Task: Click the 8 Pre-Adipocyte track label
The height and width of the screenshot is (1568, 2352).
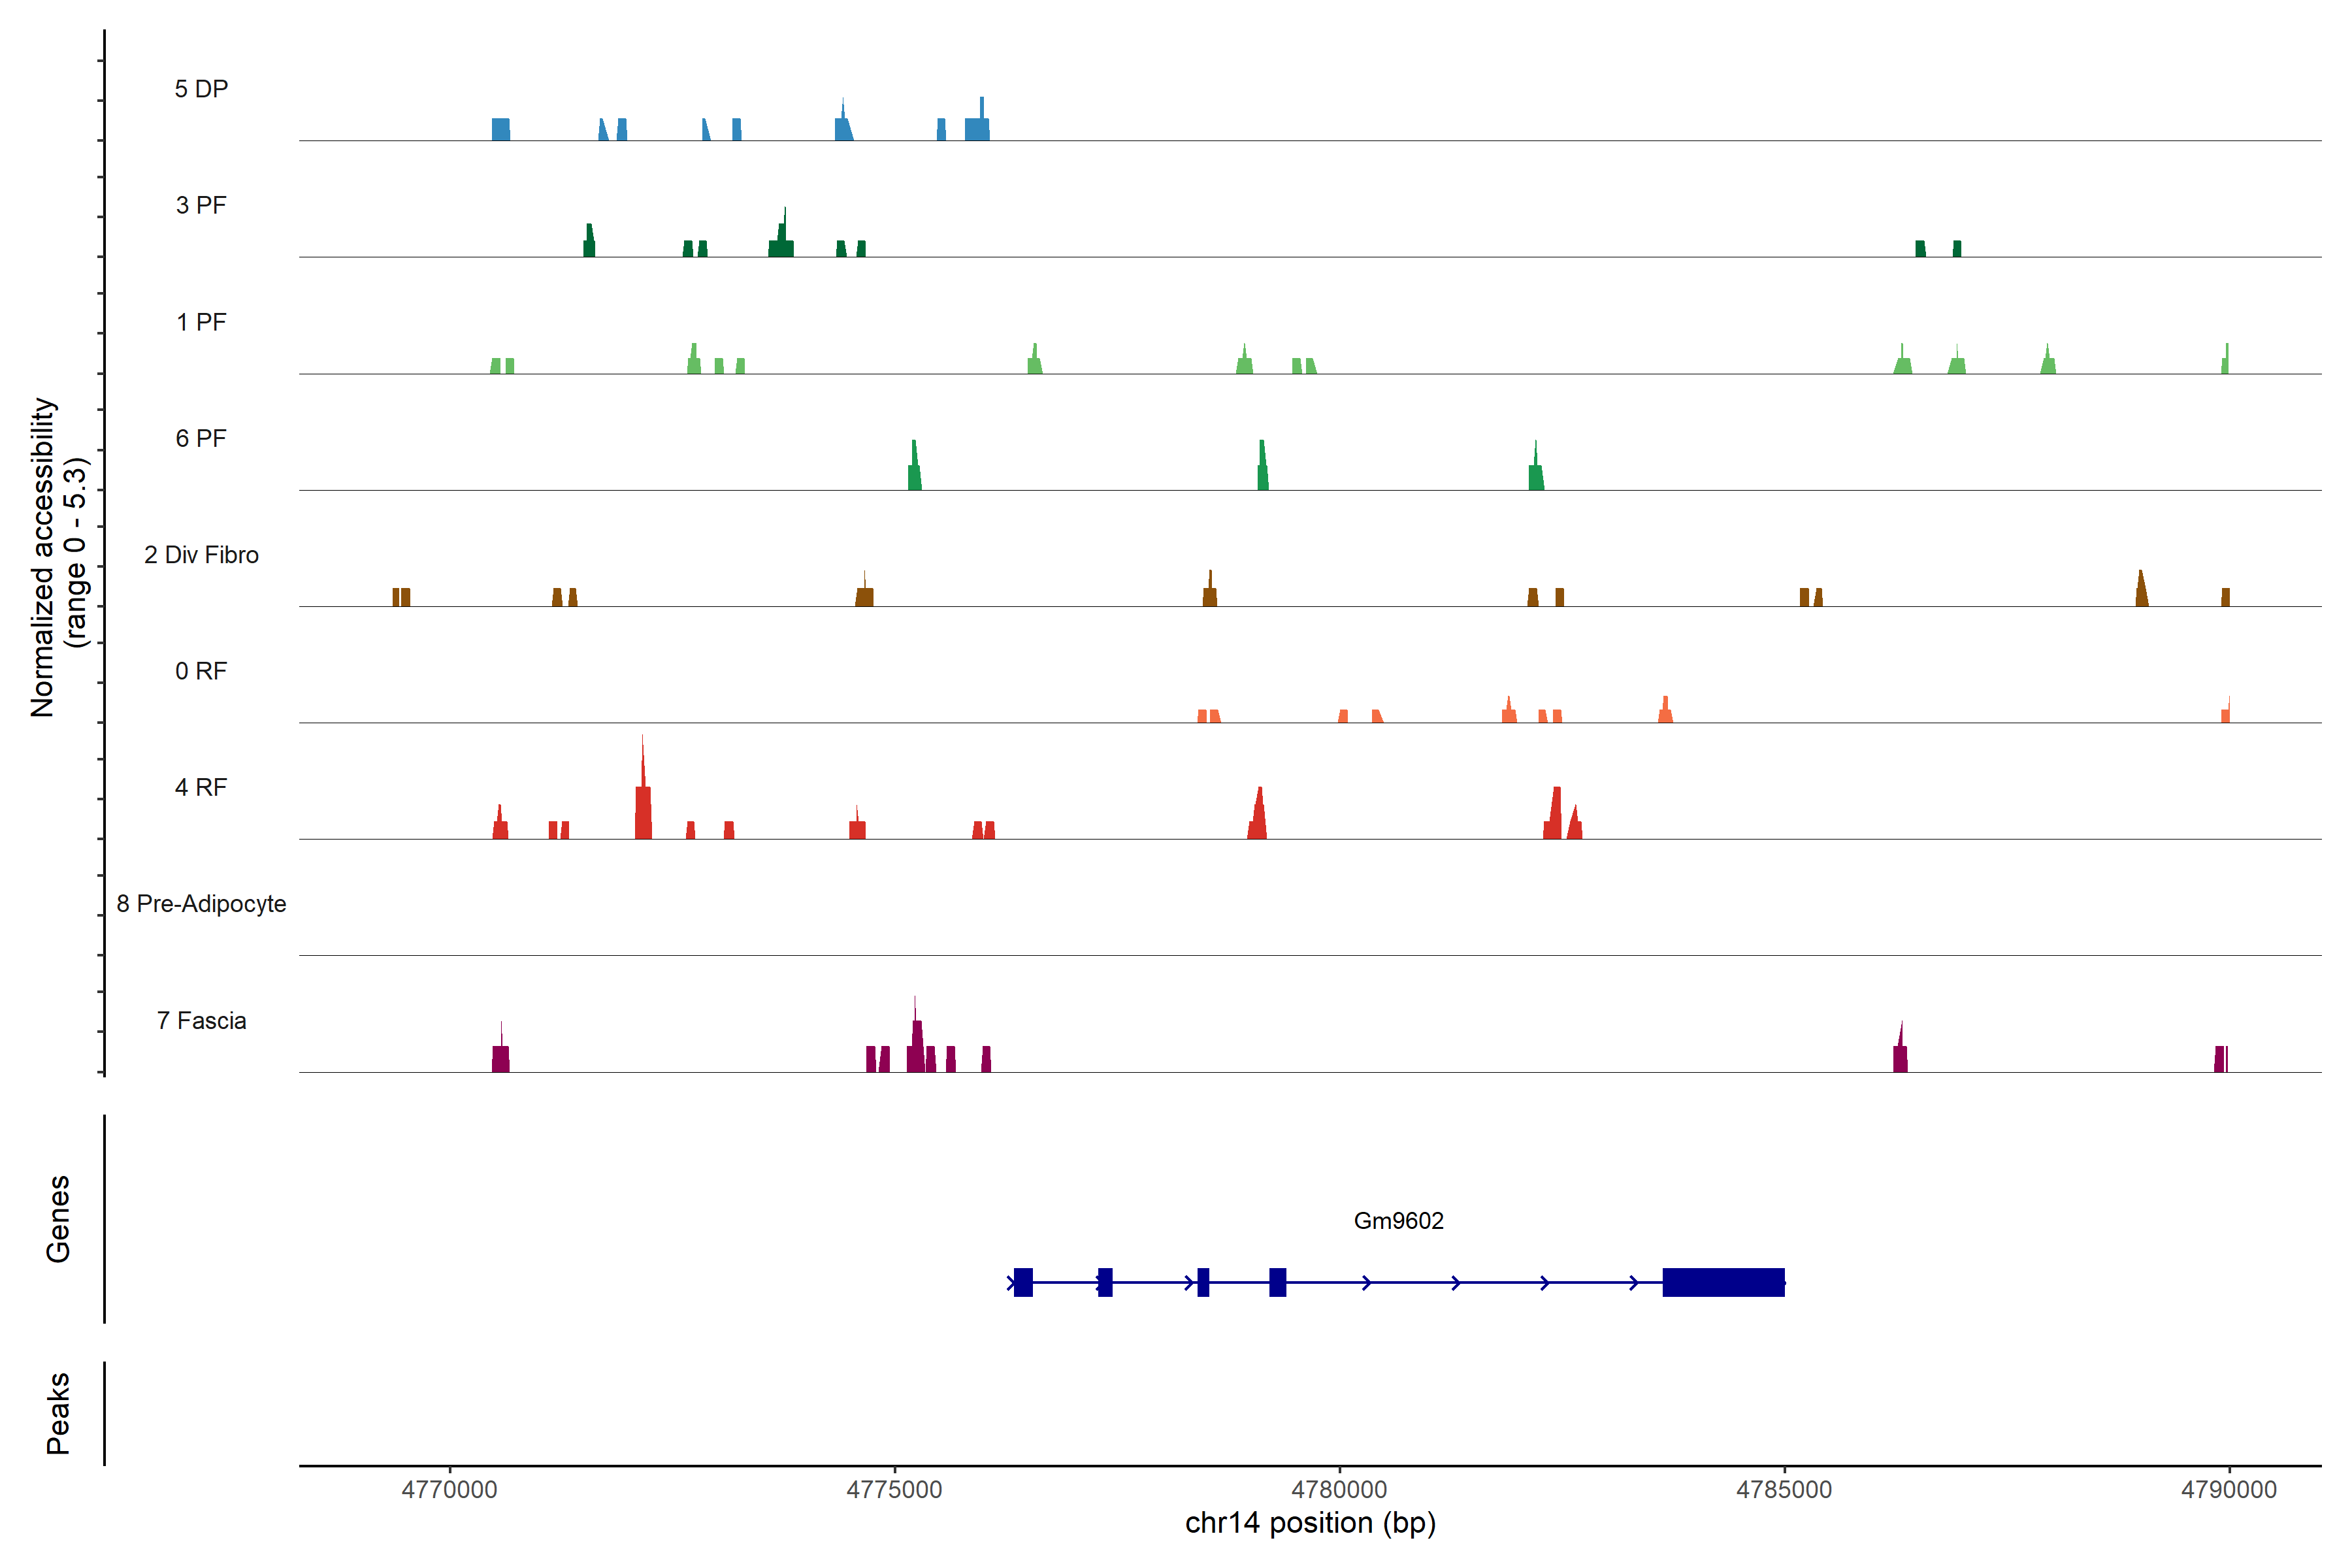Action: tap(201, 904)
